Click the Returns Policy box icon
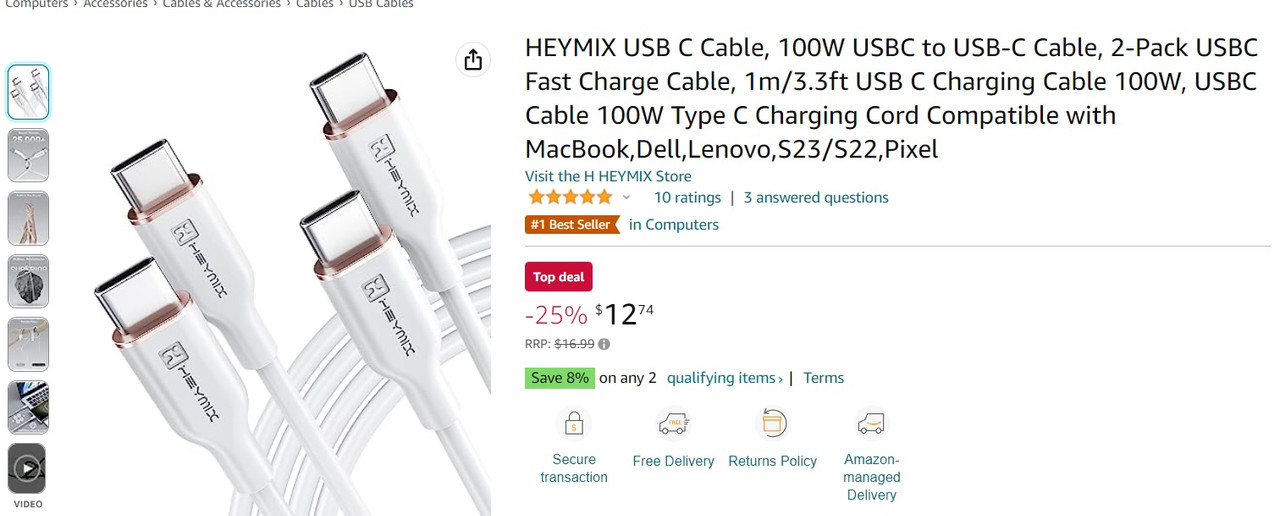This screenshot has width=1280, height=516. click(x=772, y=424)
